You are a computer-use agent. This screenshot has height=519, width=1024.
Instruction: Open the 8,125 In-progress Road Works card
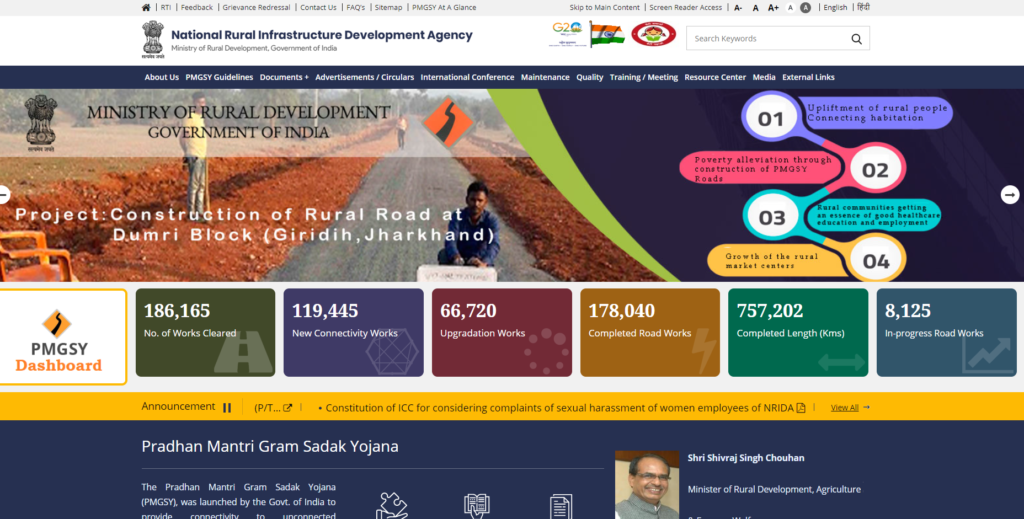[946, 332]
